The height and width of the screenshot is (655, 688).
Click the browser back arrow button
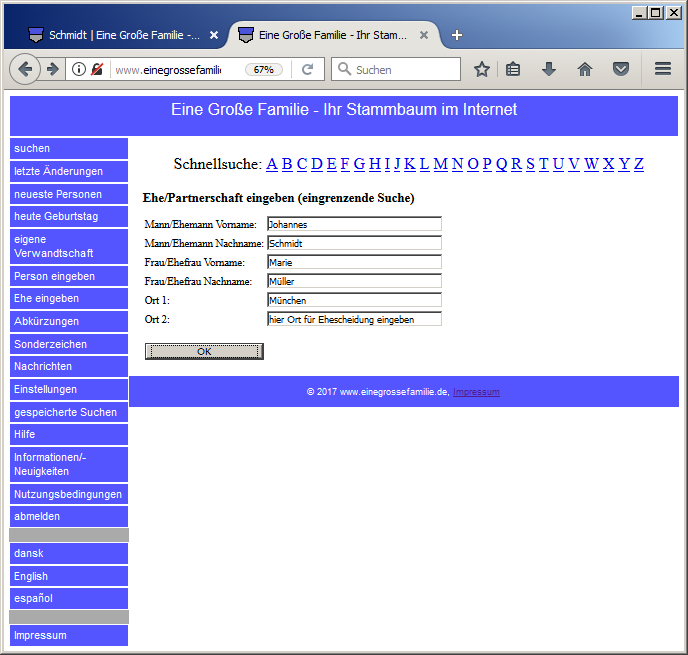(24, 69)
